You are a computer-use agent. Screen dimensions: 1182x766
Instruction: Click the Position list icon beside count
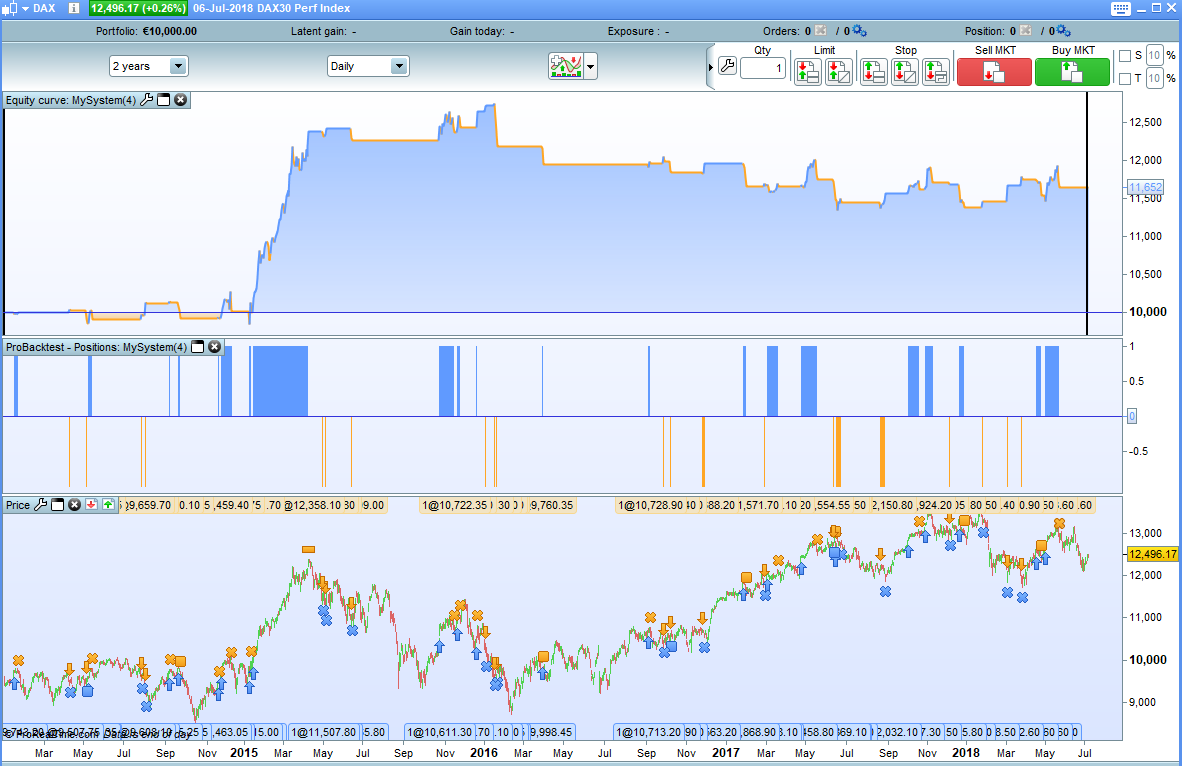pyautogui.click(x=1025, y=31)
